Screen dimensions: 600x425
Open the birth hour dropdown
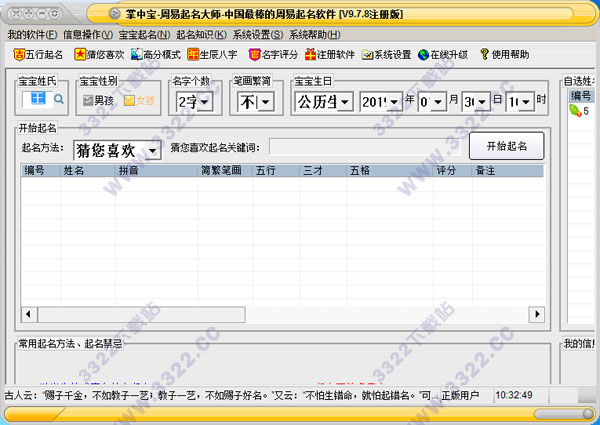tap(527, 102)
